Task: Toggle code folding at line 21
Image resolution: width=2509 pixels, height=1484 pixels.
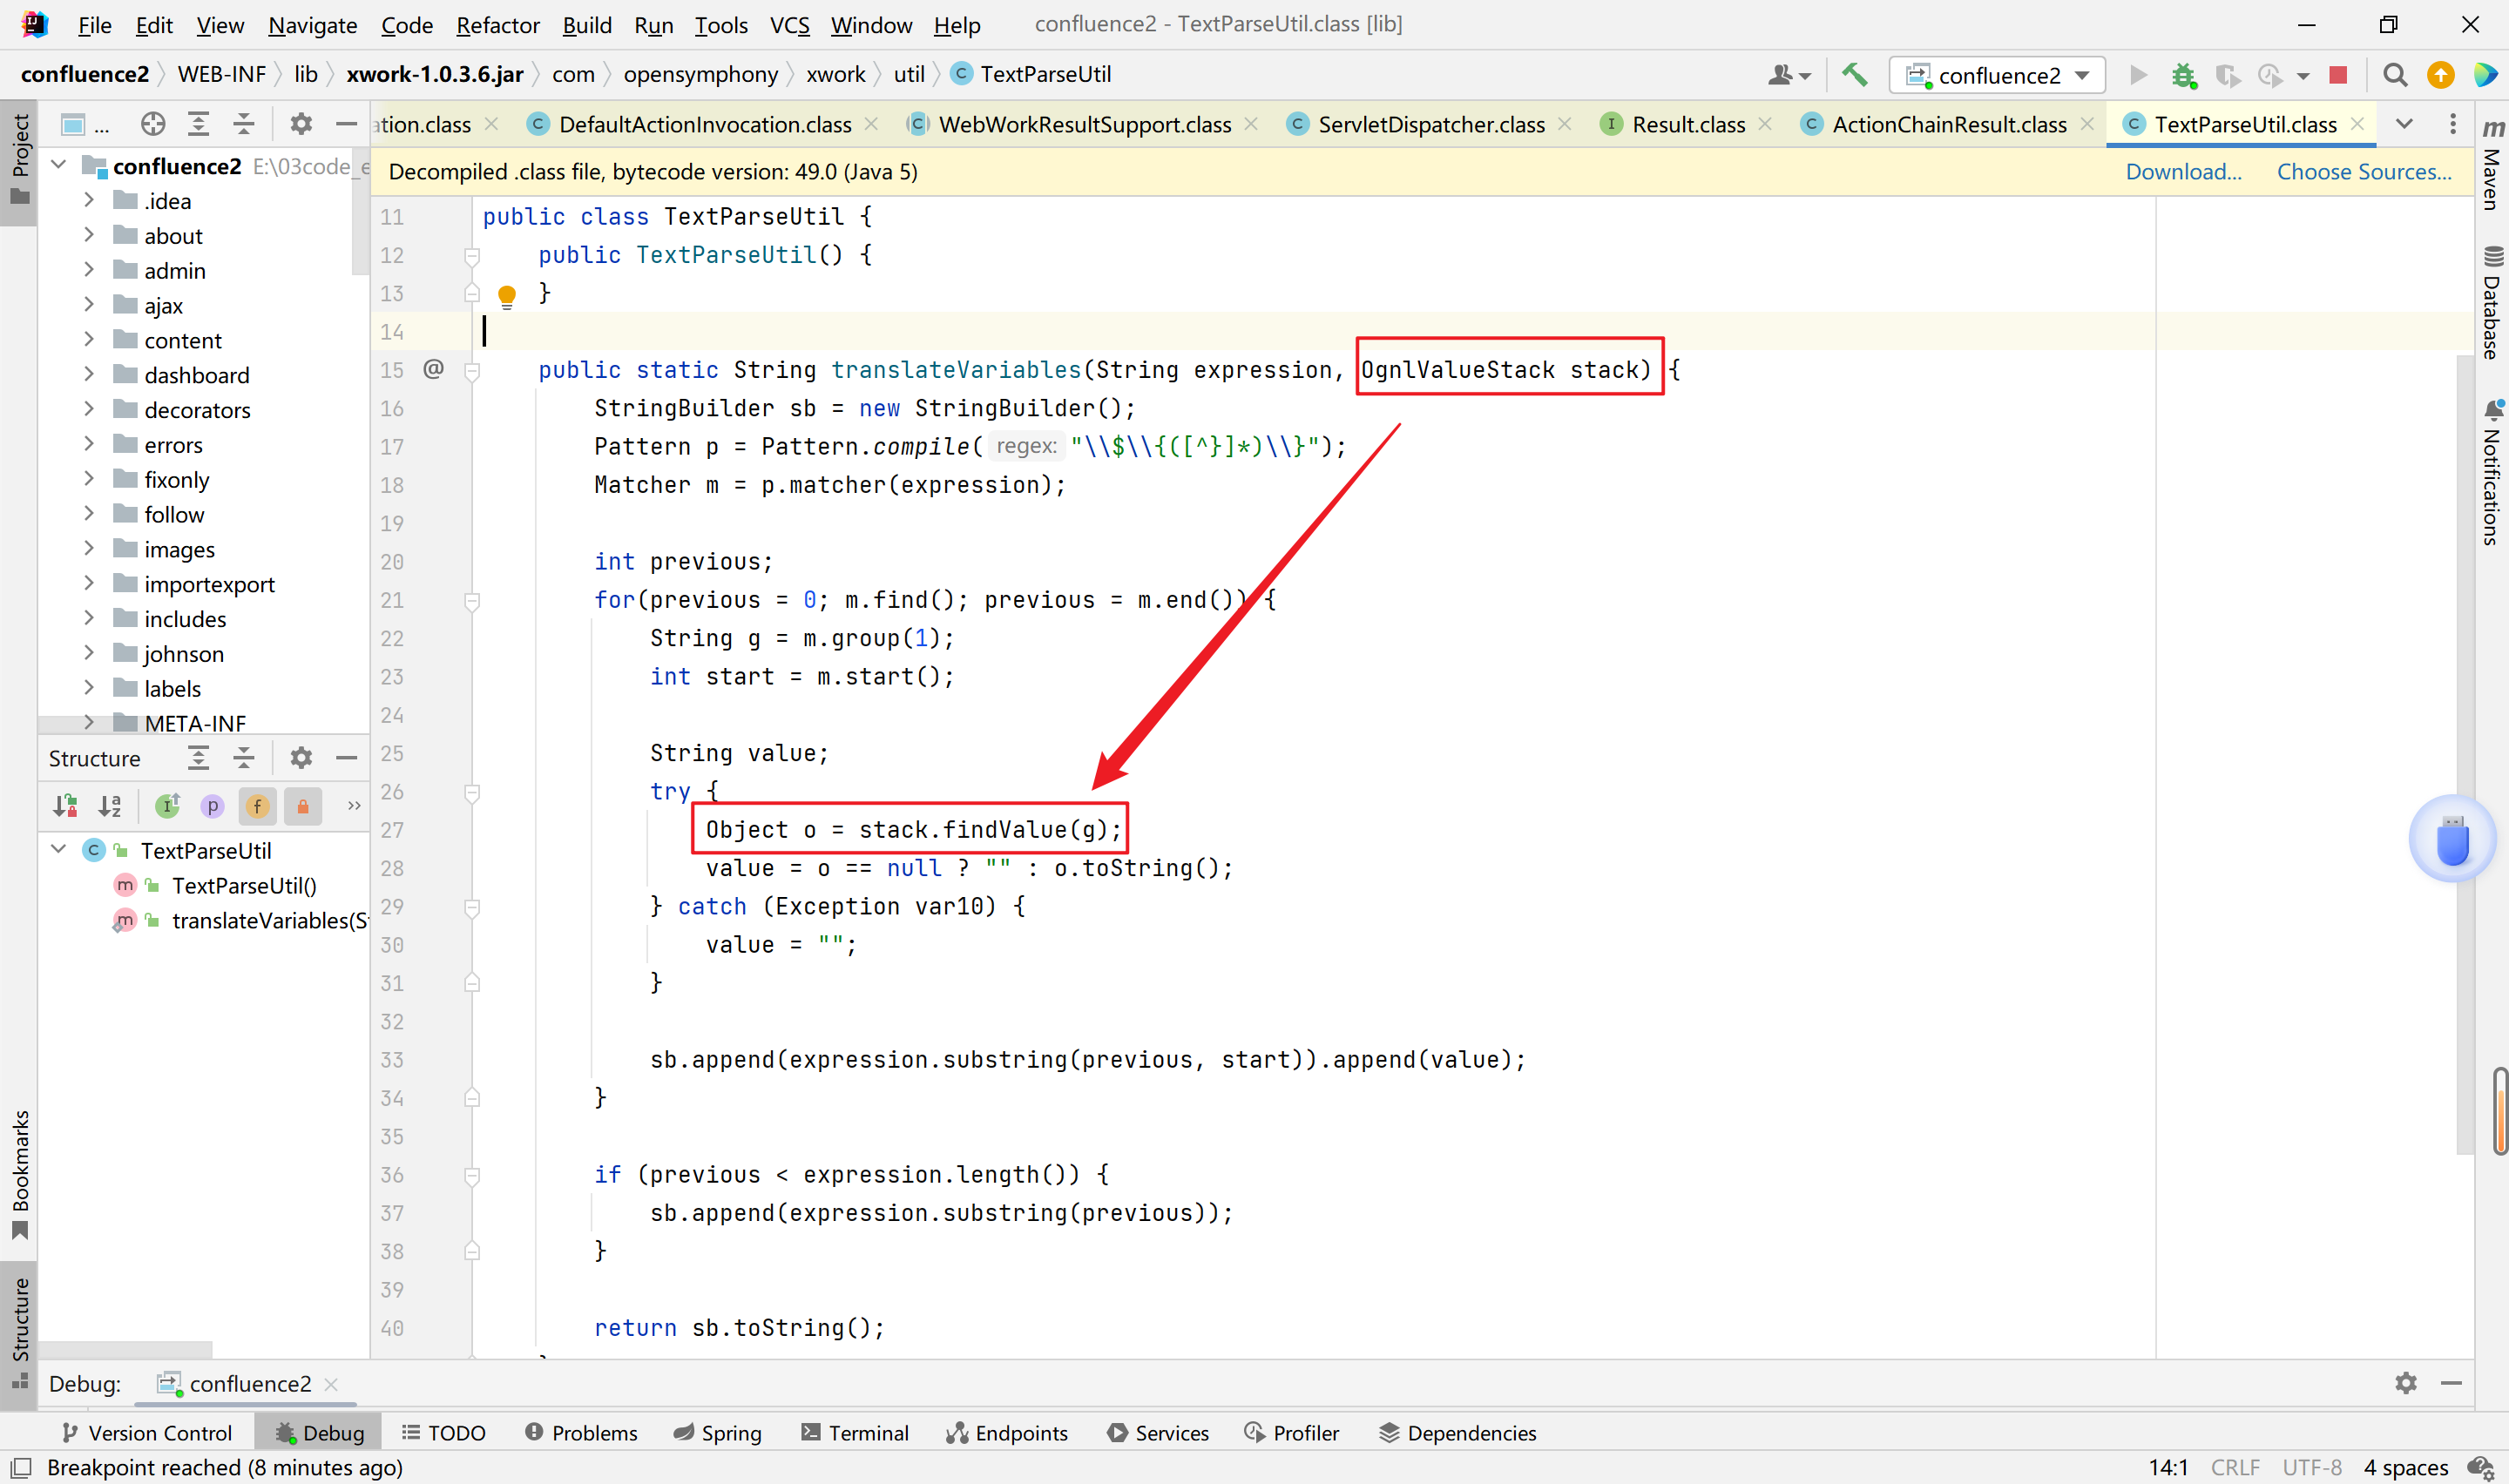Action: 472,600
